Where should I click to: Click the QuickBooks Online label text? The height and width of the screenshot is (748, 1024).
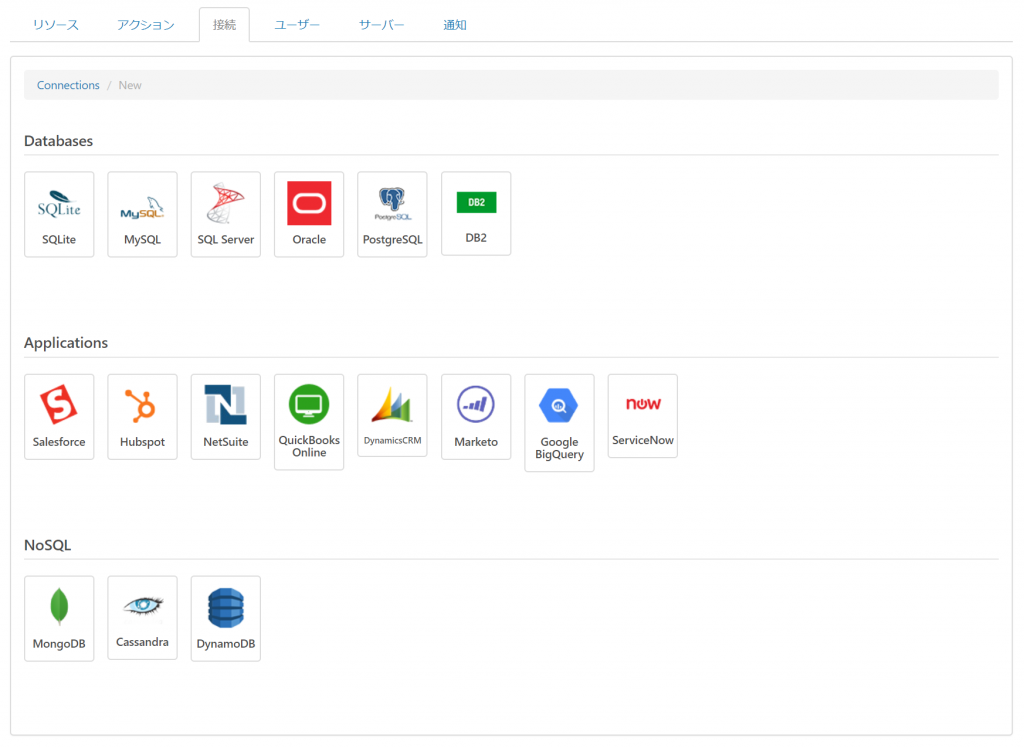[309, 446]
